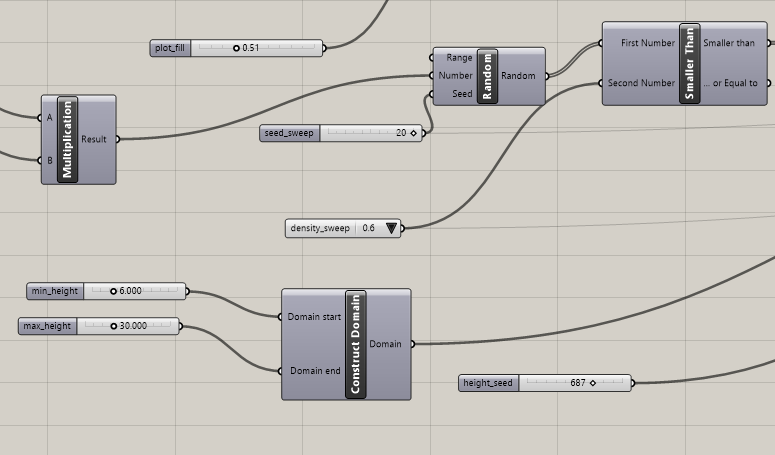Screen dimensions: 775x455
Task: Click the height_seed slider grip at 687
Action: [593, 383]
